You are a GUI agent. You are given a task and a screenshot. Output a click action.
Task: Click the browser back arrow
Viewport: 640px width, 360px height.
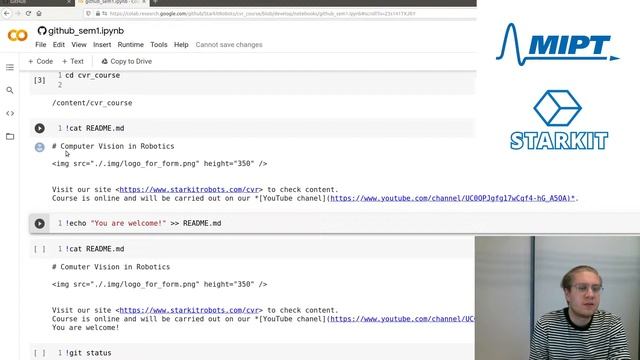pos(7,13)
